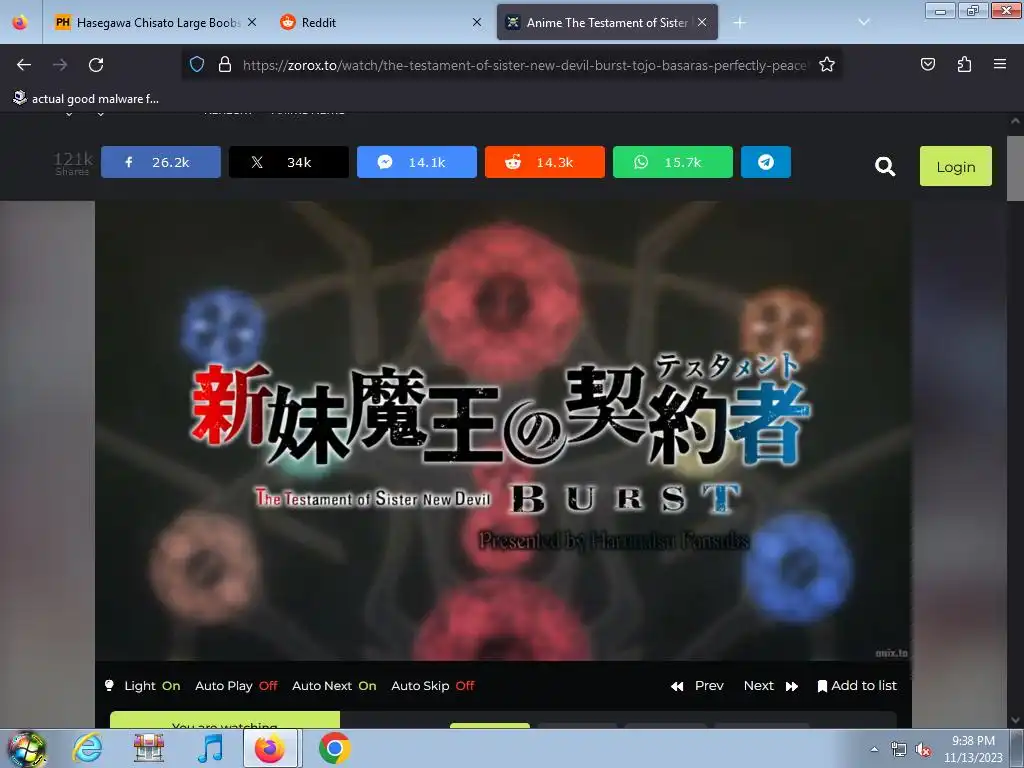Open the archive app on the taskbar
This screenshot has height=768, width=1024.
click(149, 748)
